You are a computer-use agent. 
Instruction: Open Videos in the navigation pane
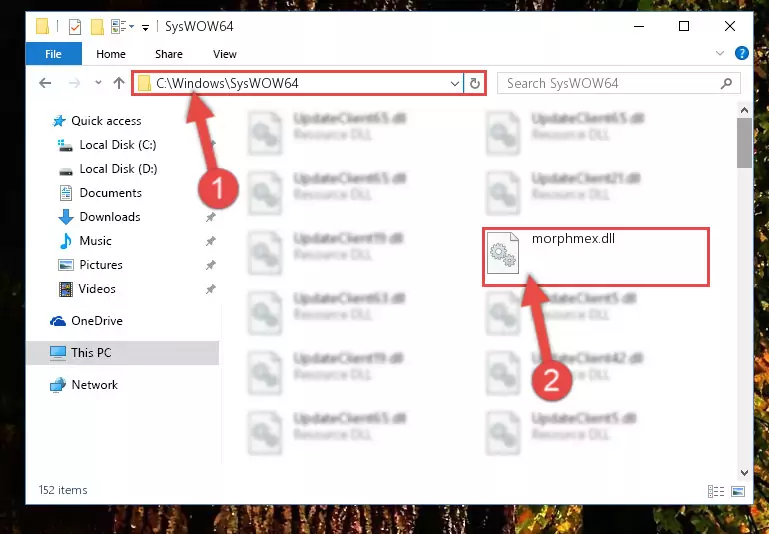(97, 289)
